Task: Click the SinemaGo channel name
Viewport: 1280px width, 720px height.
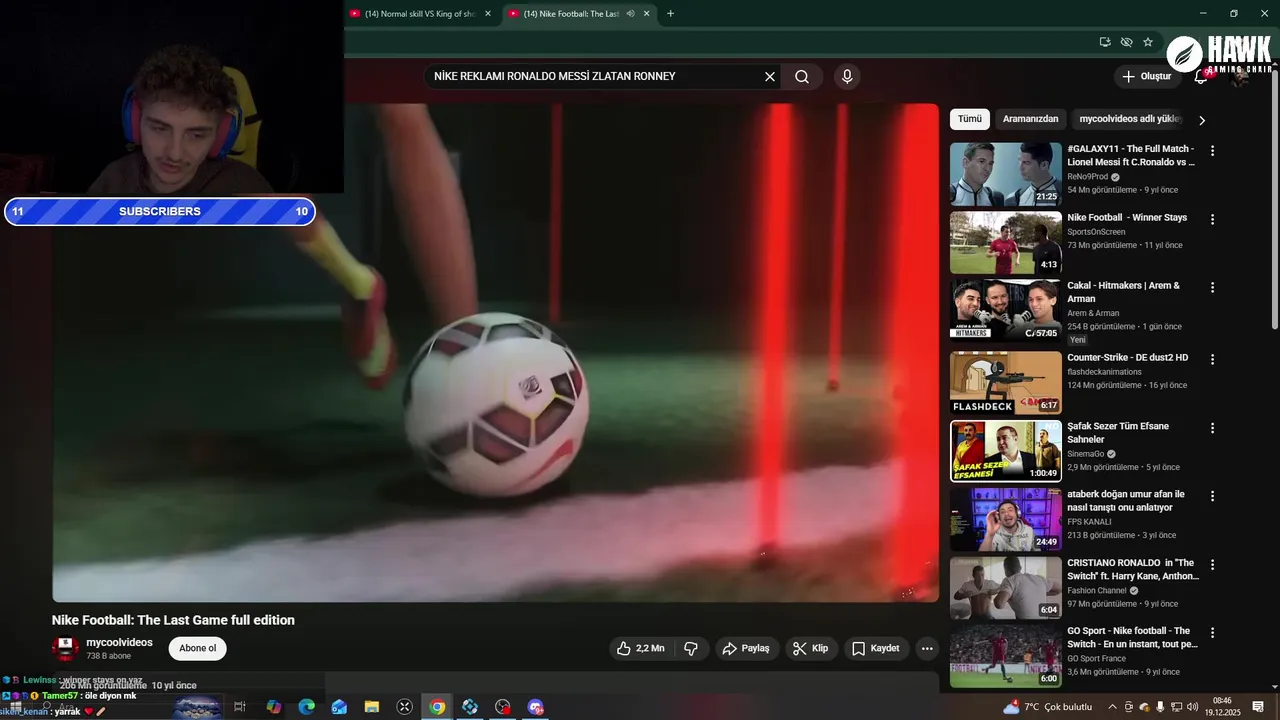Action: pos(1085,454)
